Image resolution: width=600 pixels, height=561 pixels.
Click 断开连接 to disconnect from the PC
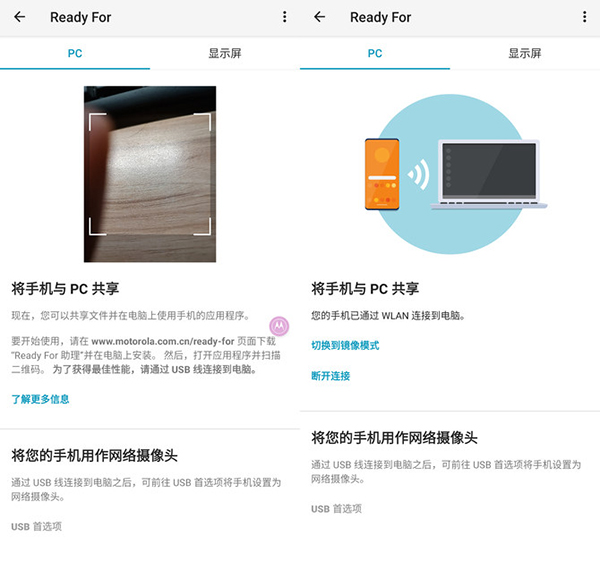pos(330,376)
